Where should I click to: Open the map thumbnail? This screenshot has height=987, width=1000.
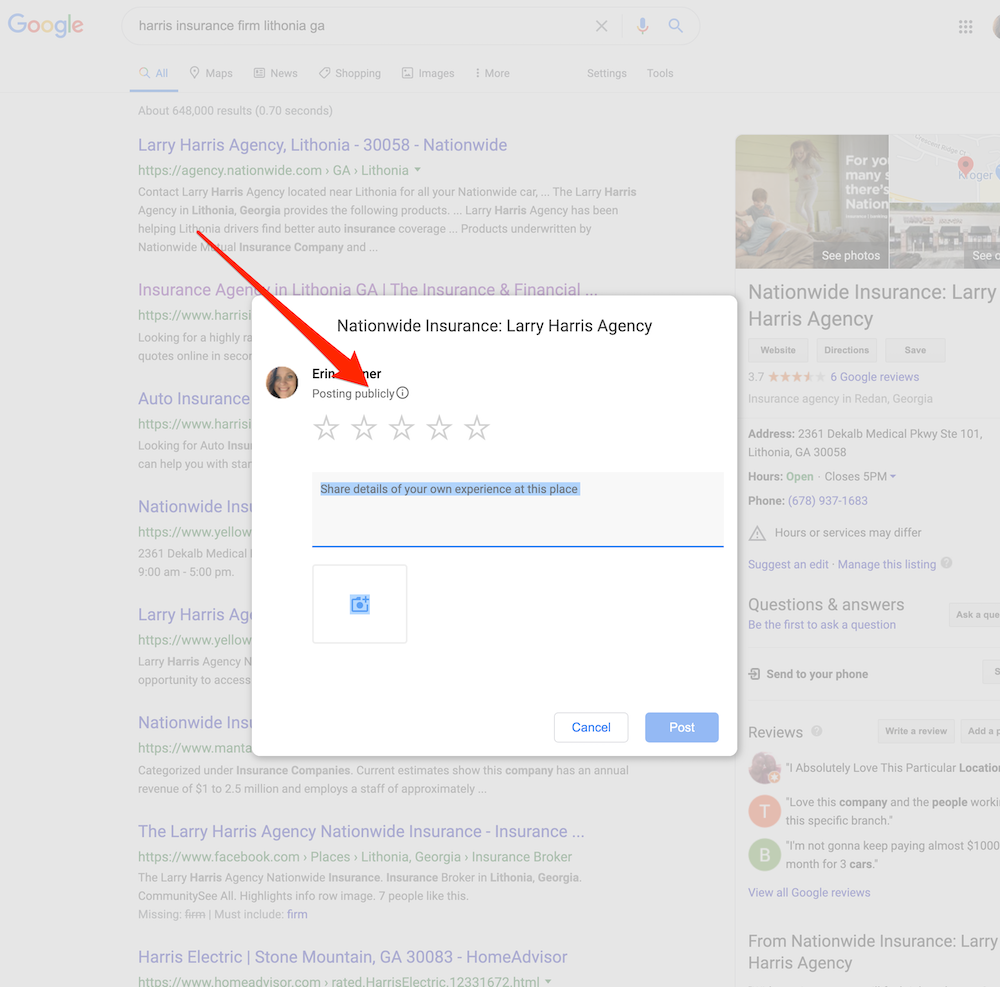(945, 169)
